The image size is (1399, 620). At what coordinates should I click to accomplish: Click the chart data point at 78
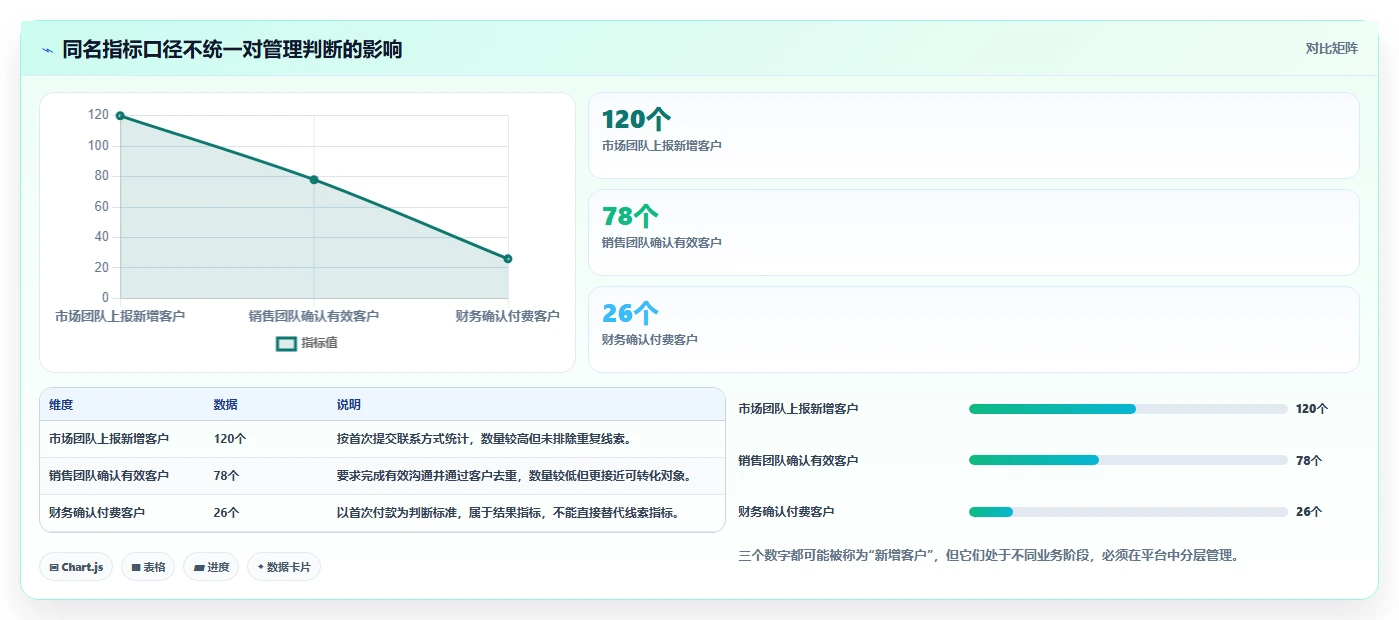(x=314, y=180)
